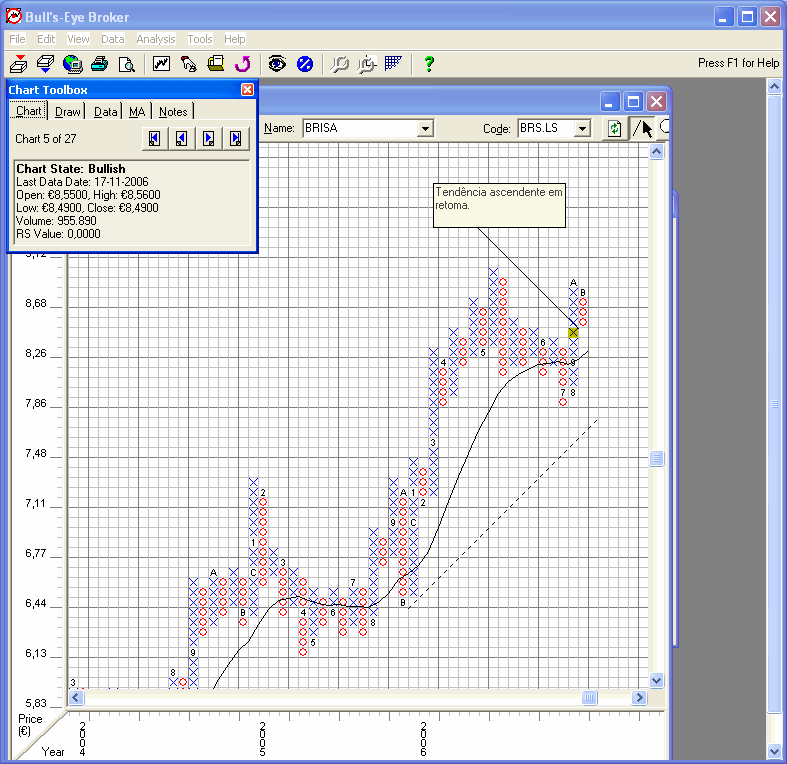Click the green question mark help icon
787x764 pixels.
pos(429,64)
